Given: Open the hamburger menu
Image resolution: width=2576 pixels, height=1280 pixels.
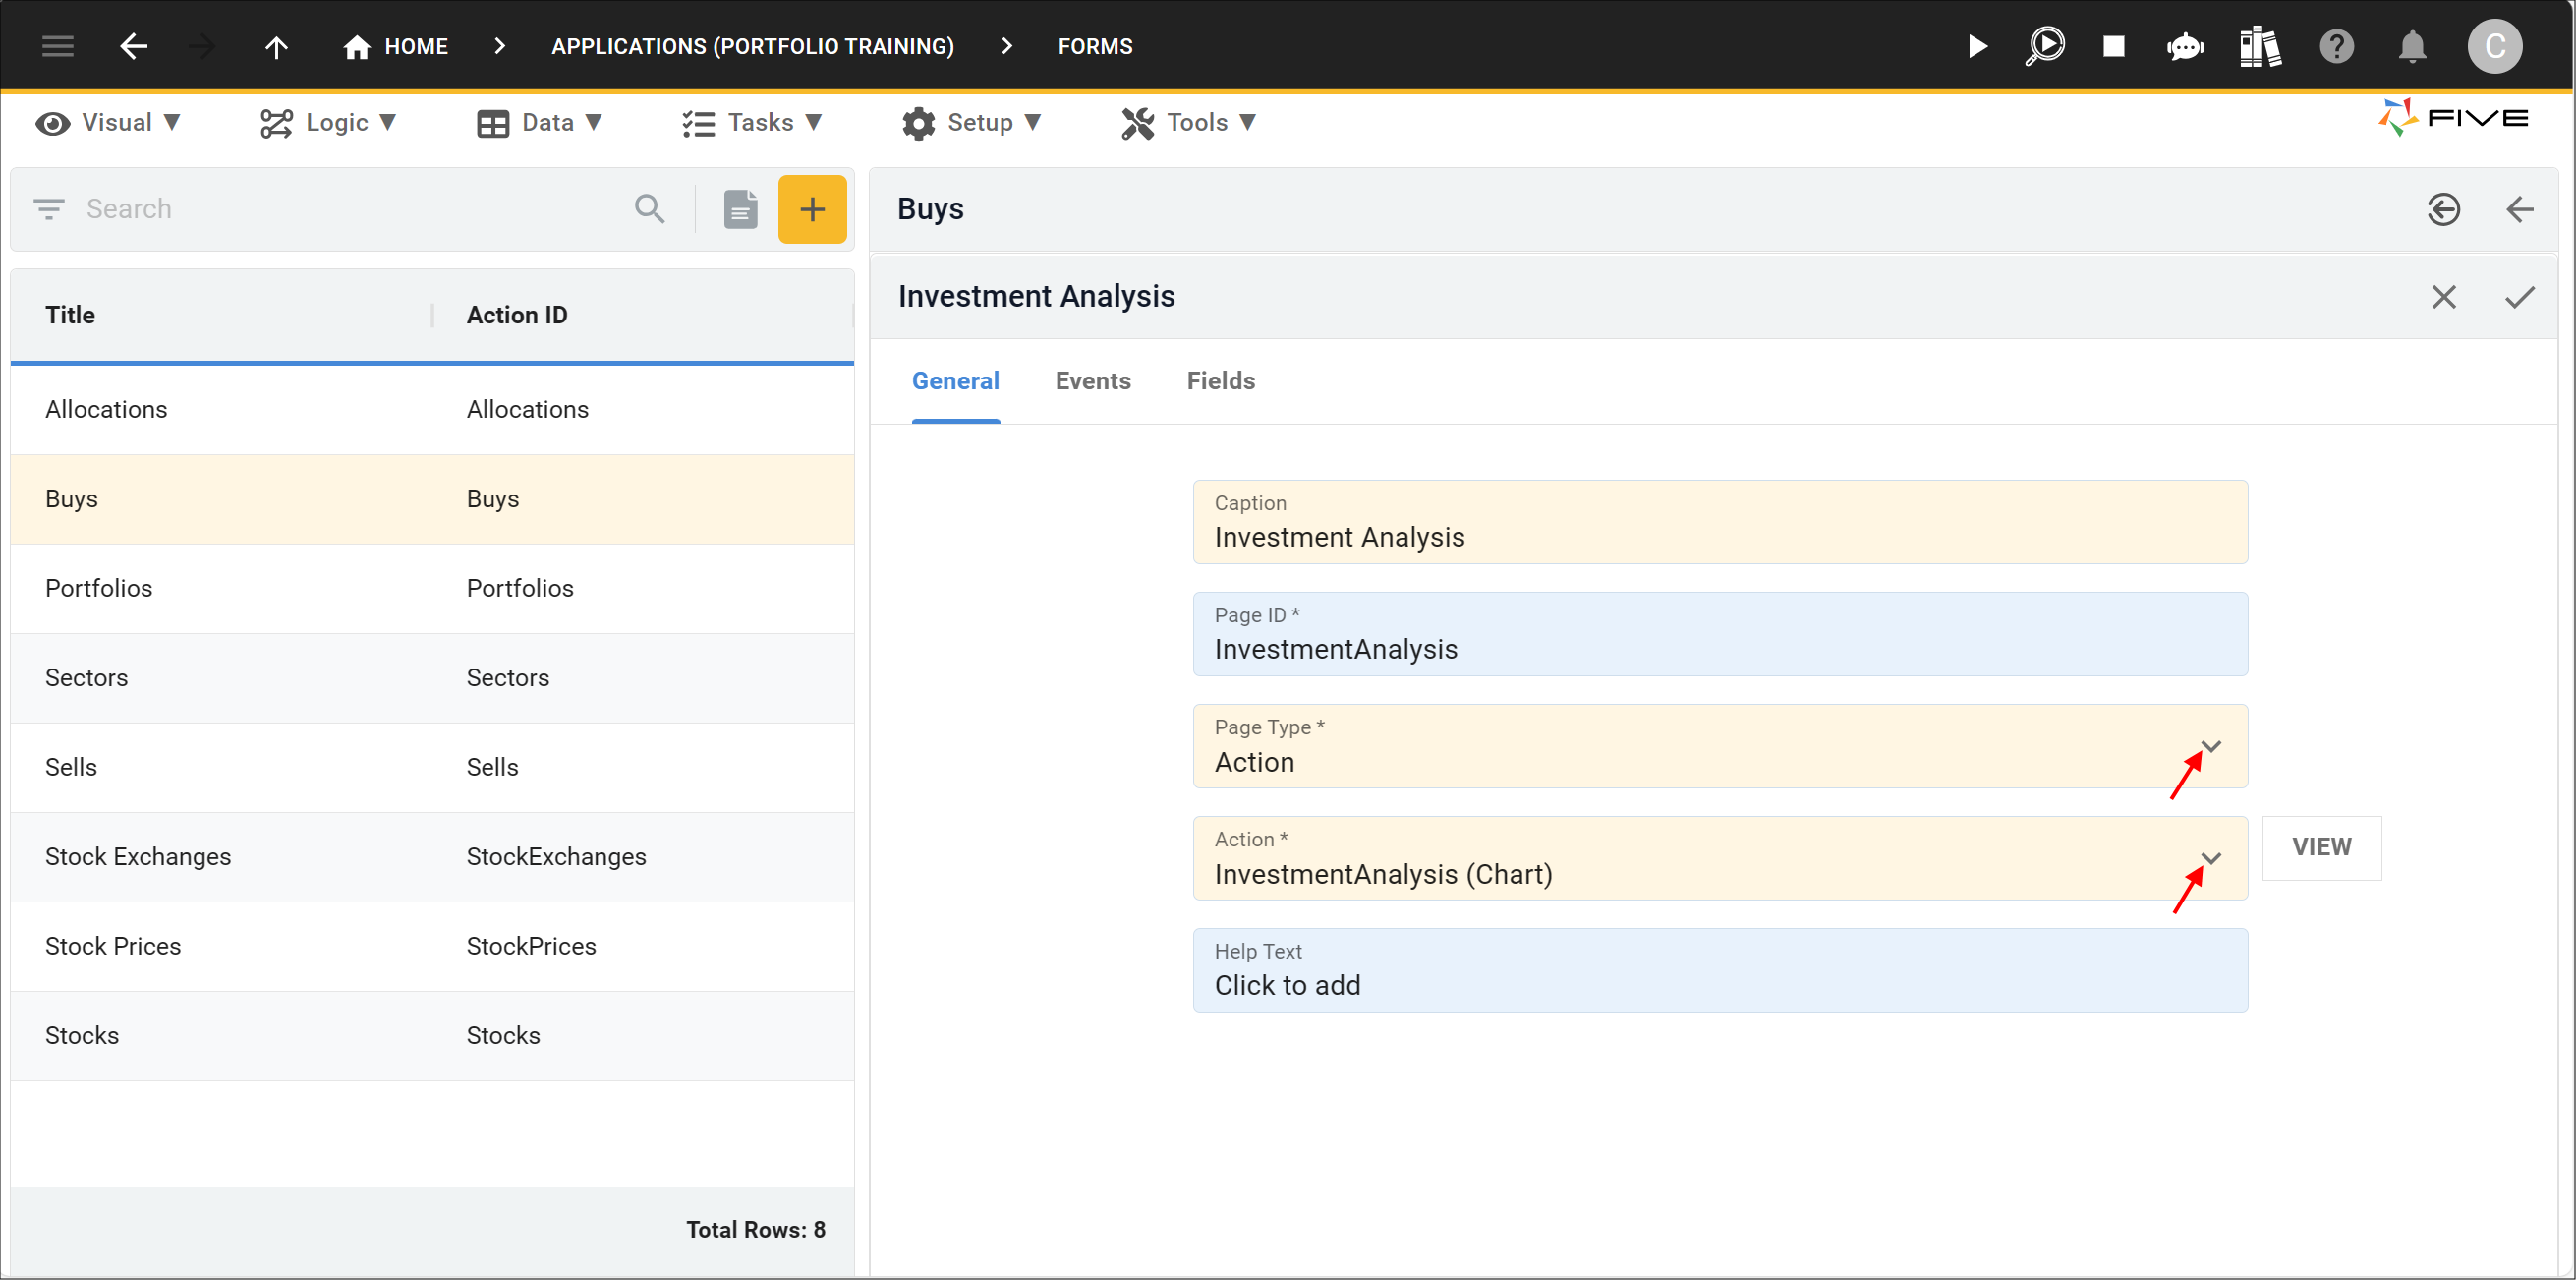Looking at the screenshot, I should pos(58,46).
